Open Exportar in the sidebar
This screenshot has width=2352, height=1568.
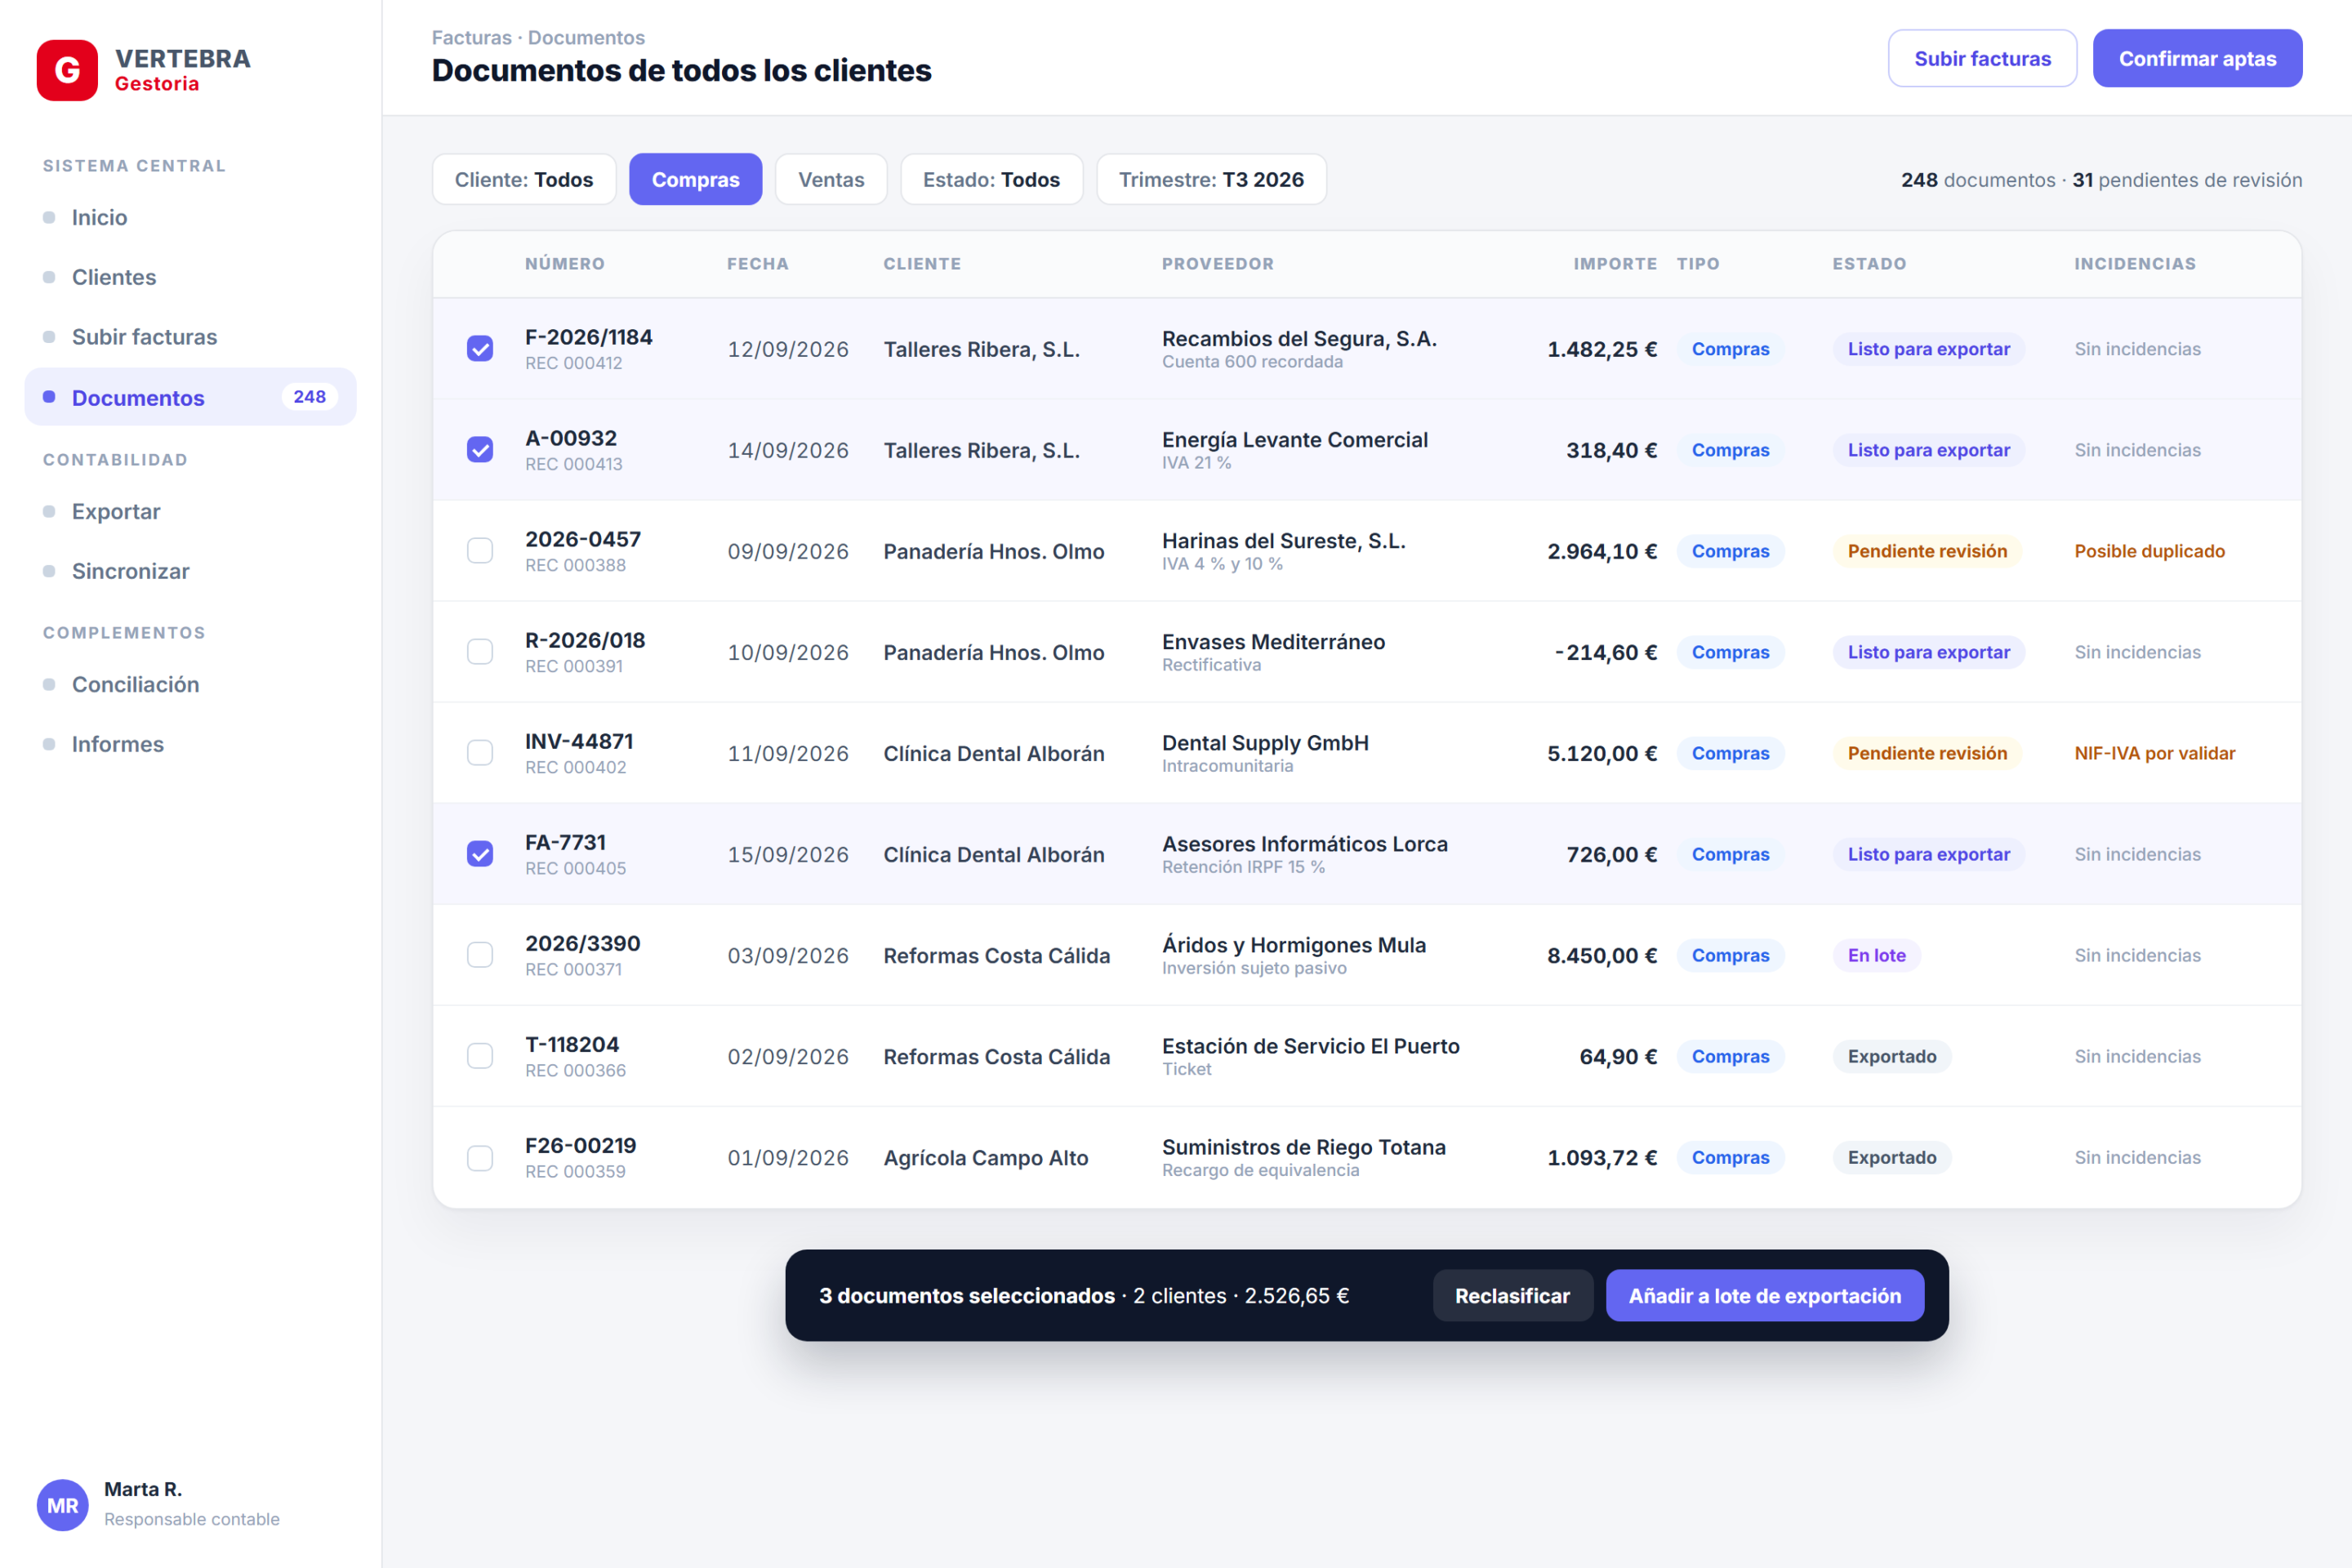point(190,511)
